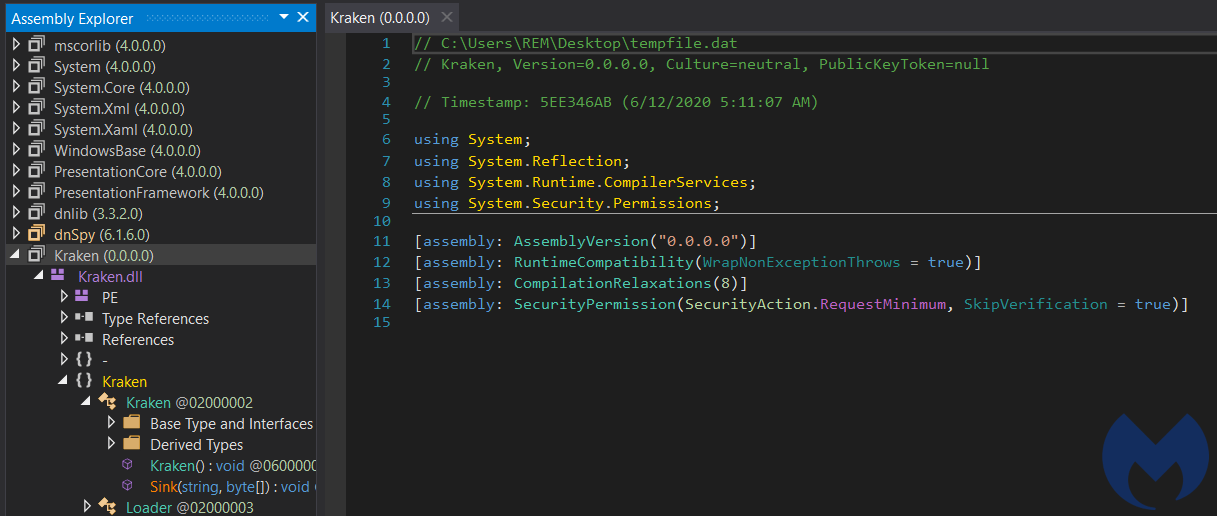The height and width of the screenshot is (516, 1217).
Task: Click the PresentationCore assembly icon
Action: (x=37, y=171)
